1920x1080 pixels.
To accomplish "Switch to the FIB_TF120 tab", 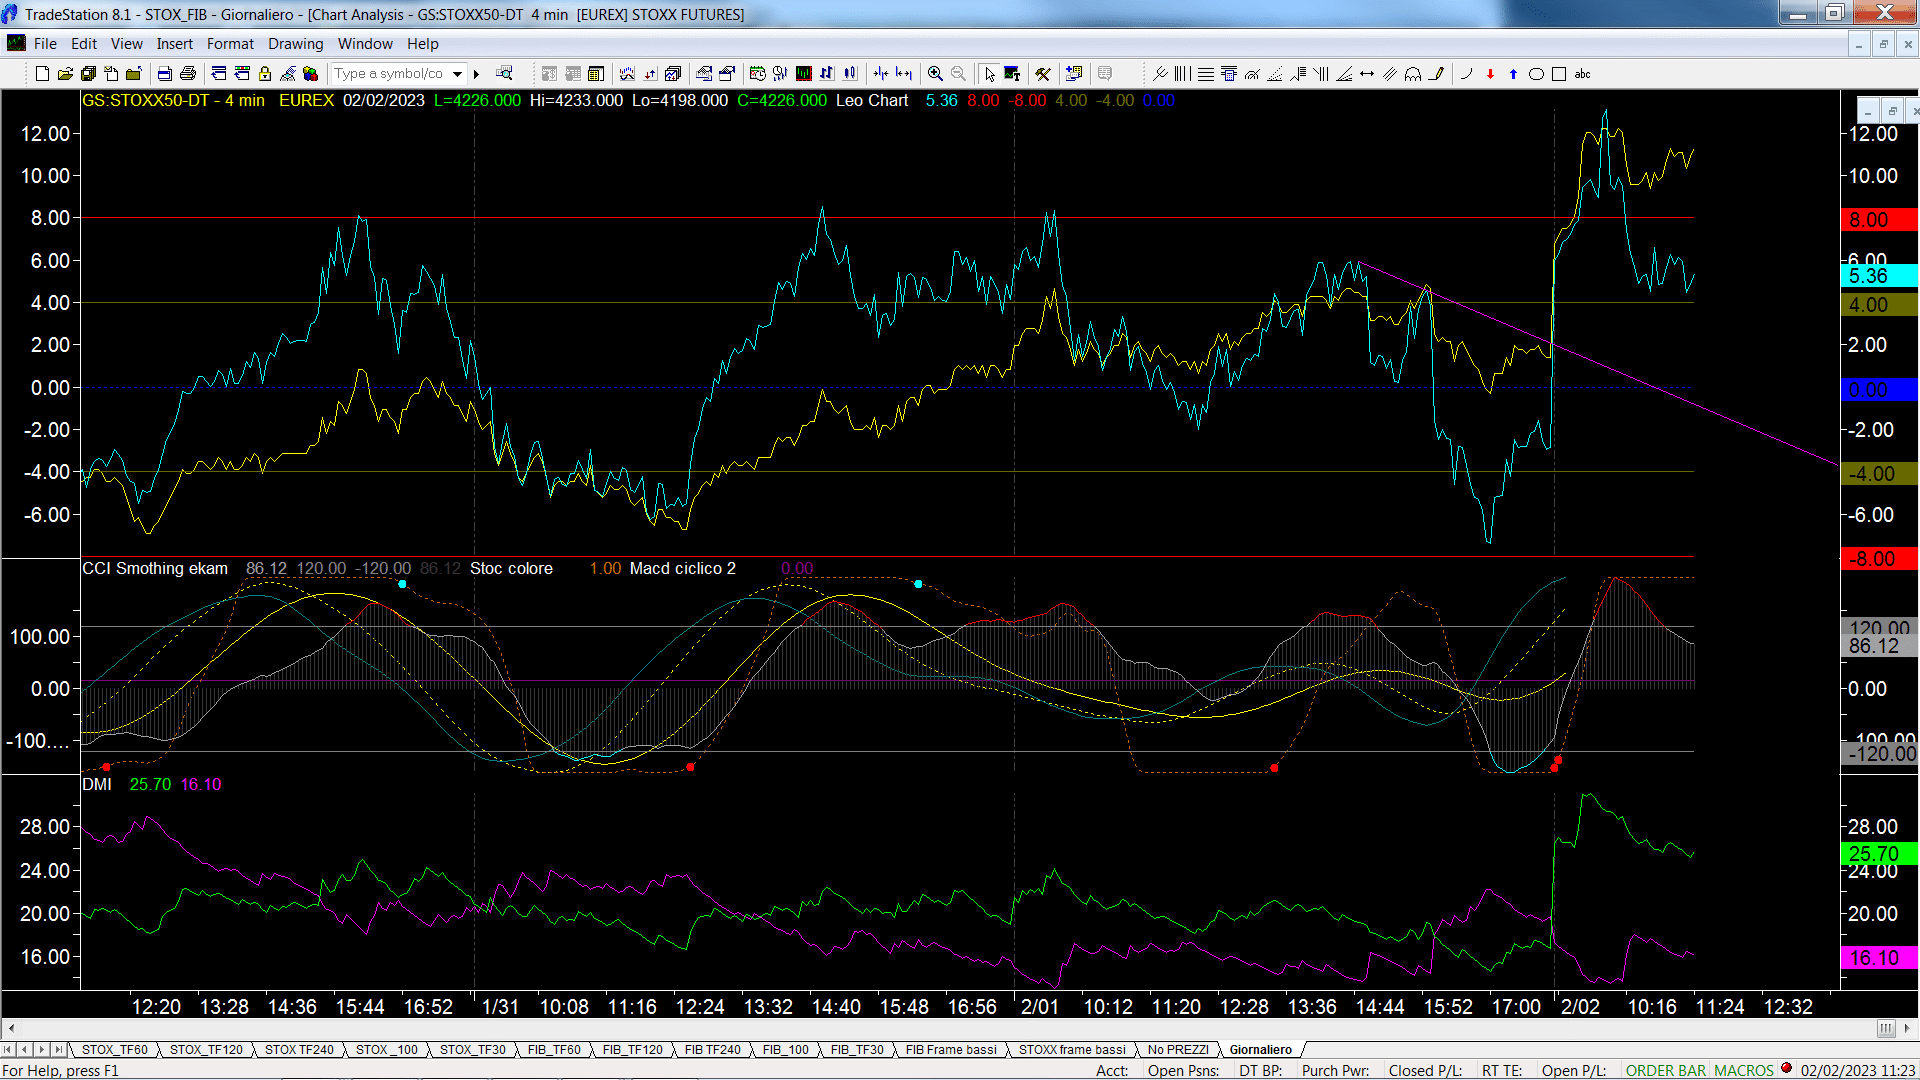I will click(632, 1049).
